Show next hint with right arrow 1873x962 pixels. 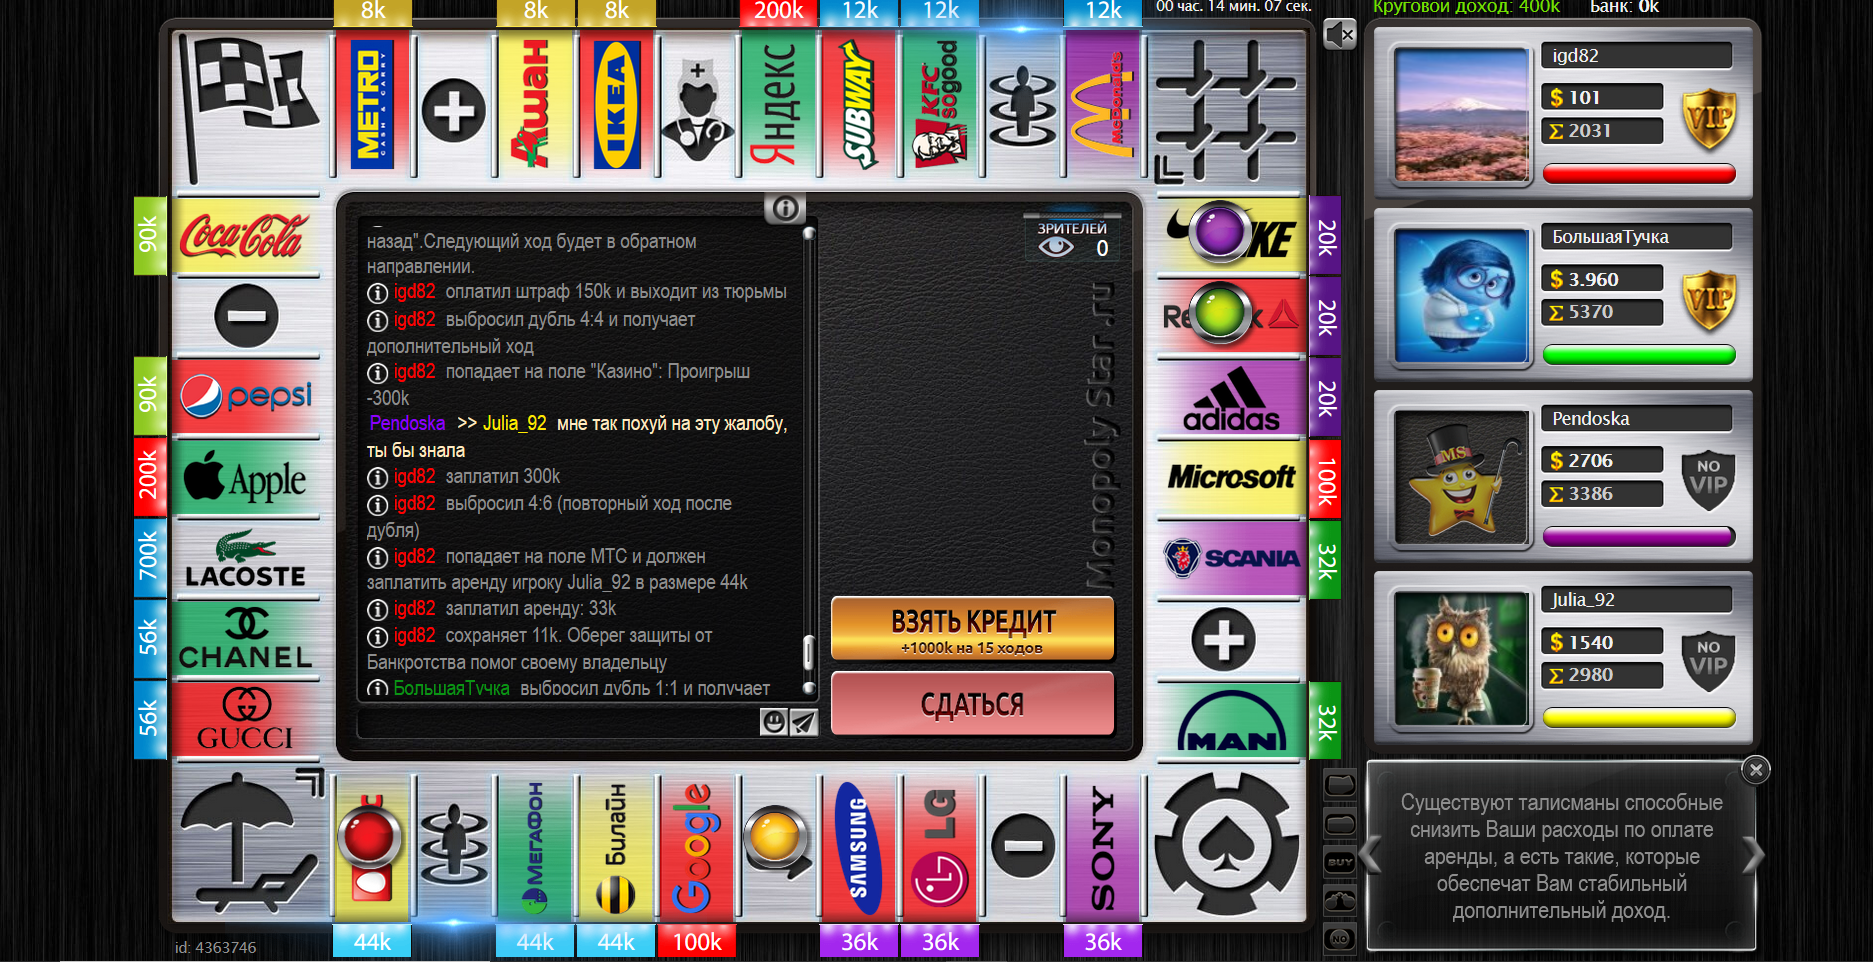pos(1753,855)
